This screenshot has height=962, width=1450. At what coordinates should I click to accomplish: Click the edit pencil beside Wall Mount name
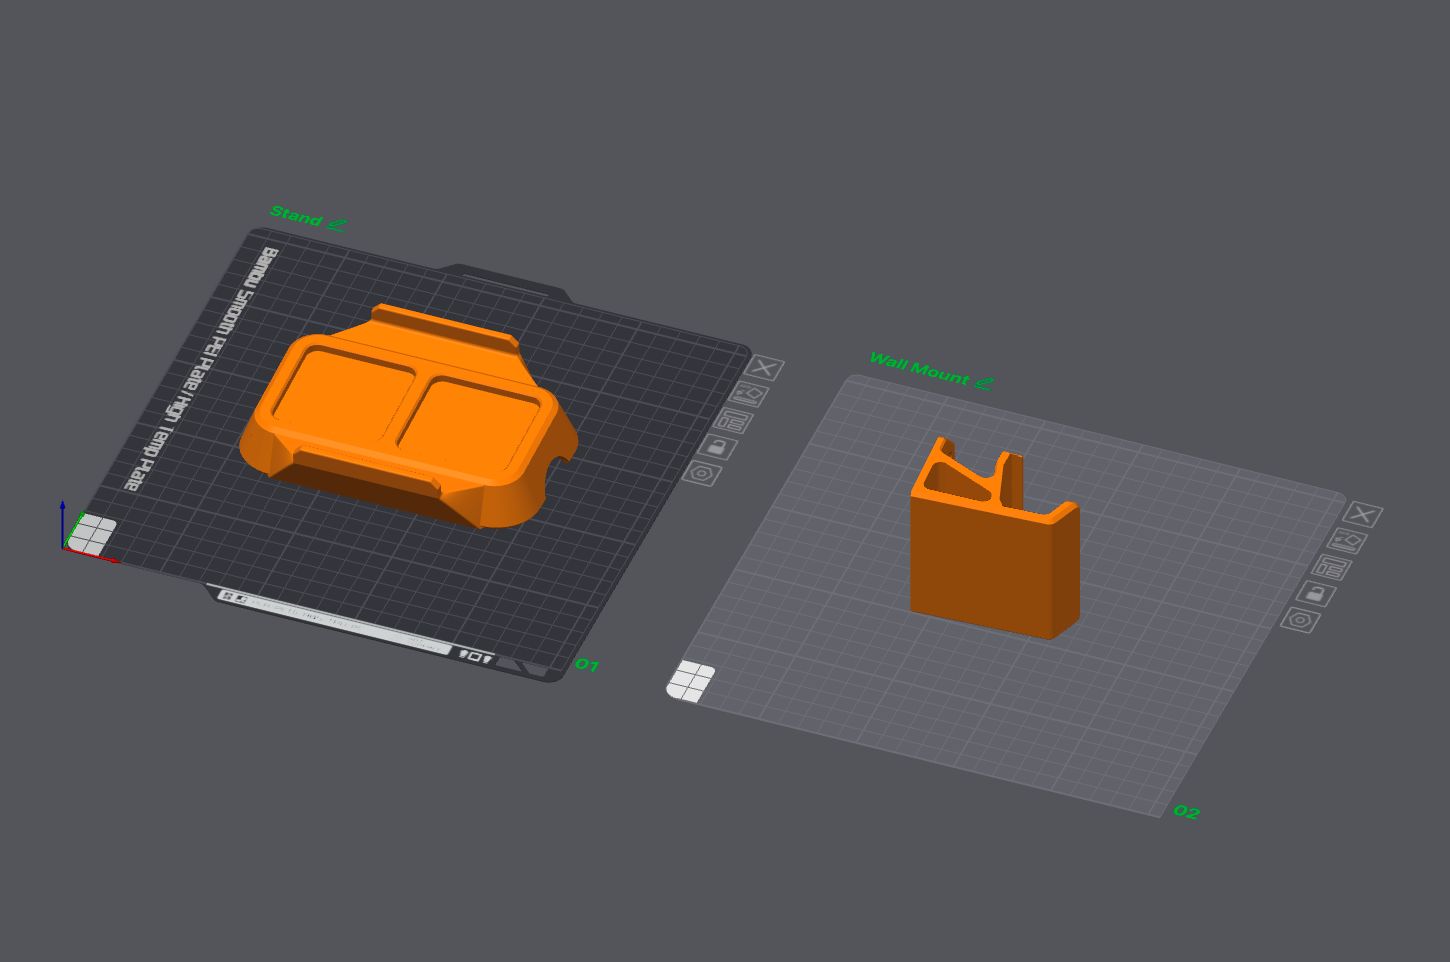click(984, 382)
